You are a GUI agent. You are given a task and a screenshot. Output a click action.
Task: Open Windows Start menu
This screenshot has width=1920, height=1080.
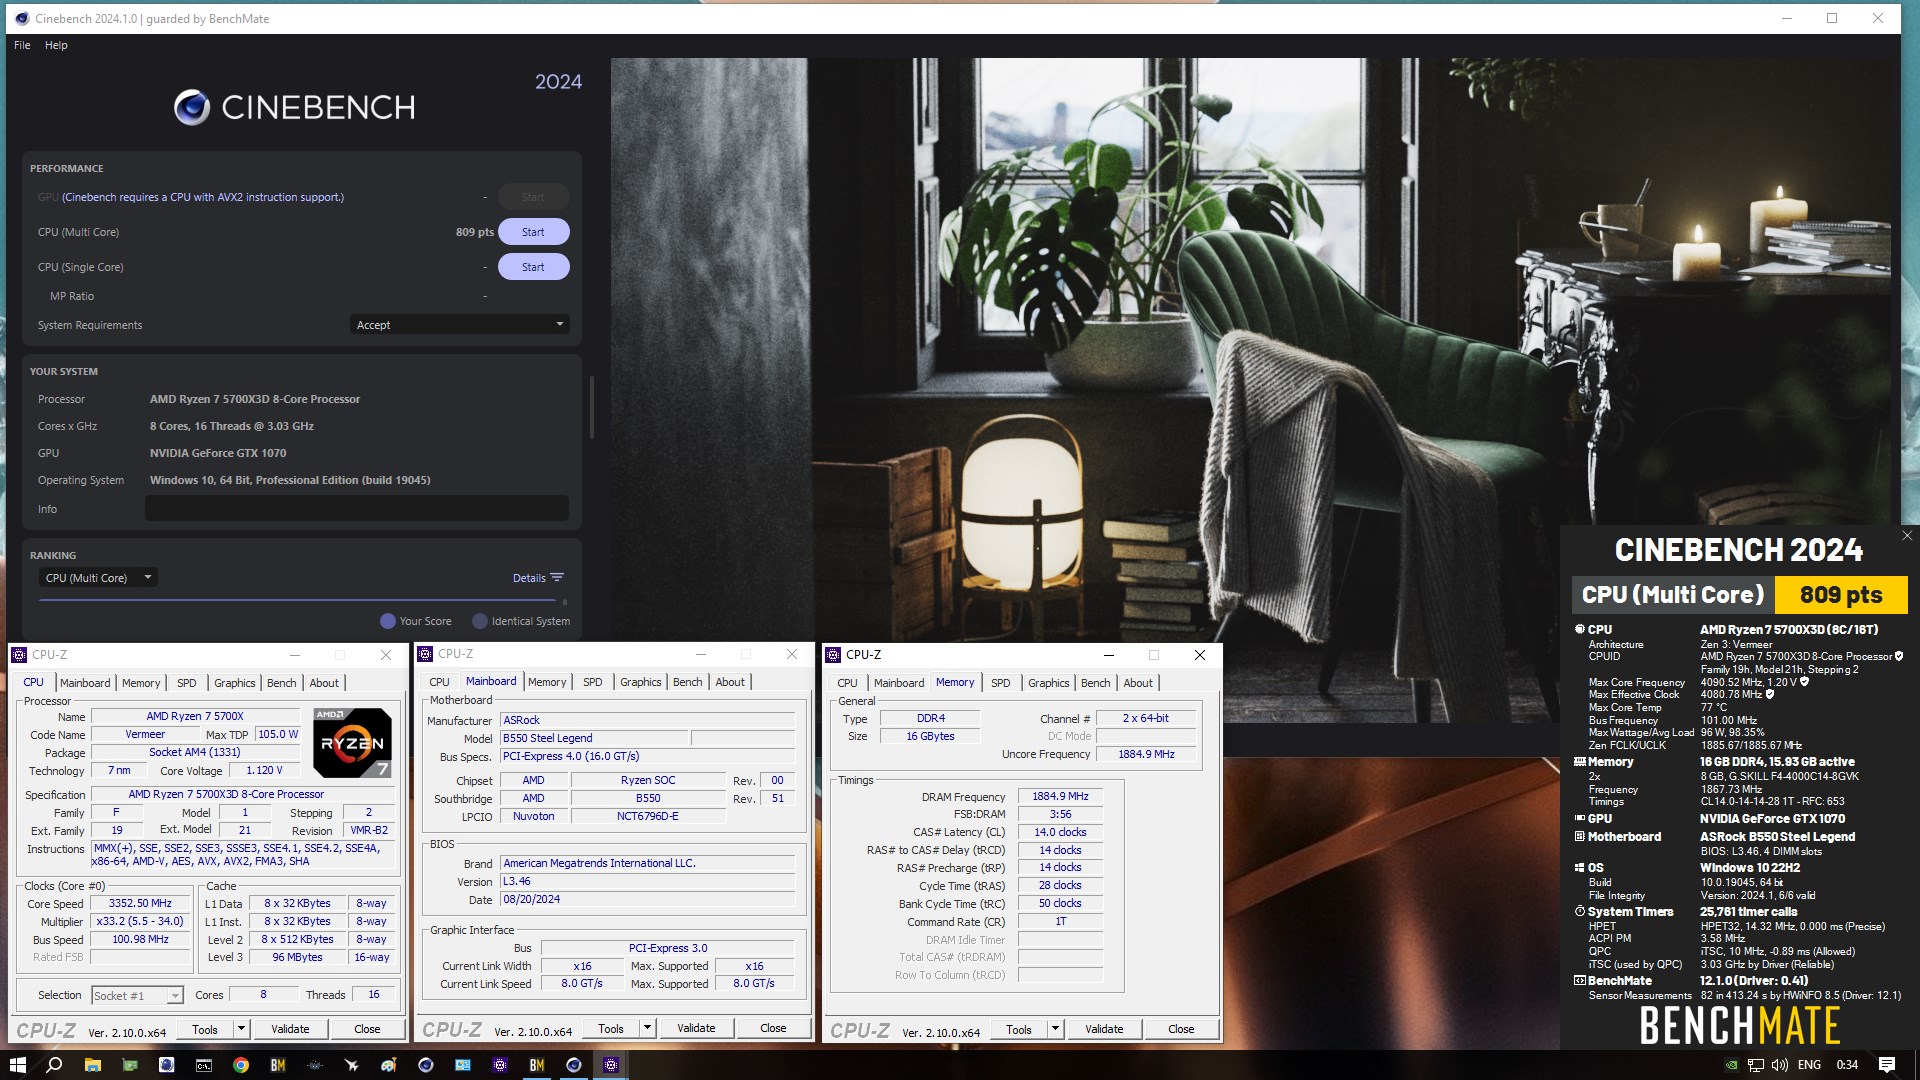pos(17,1065)
